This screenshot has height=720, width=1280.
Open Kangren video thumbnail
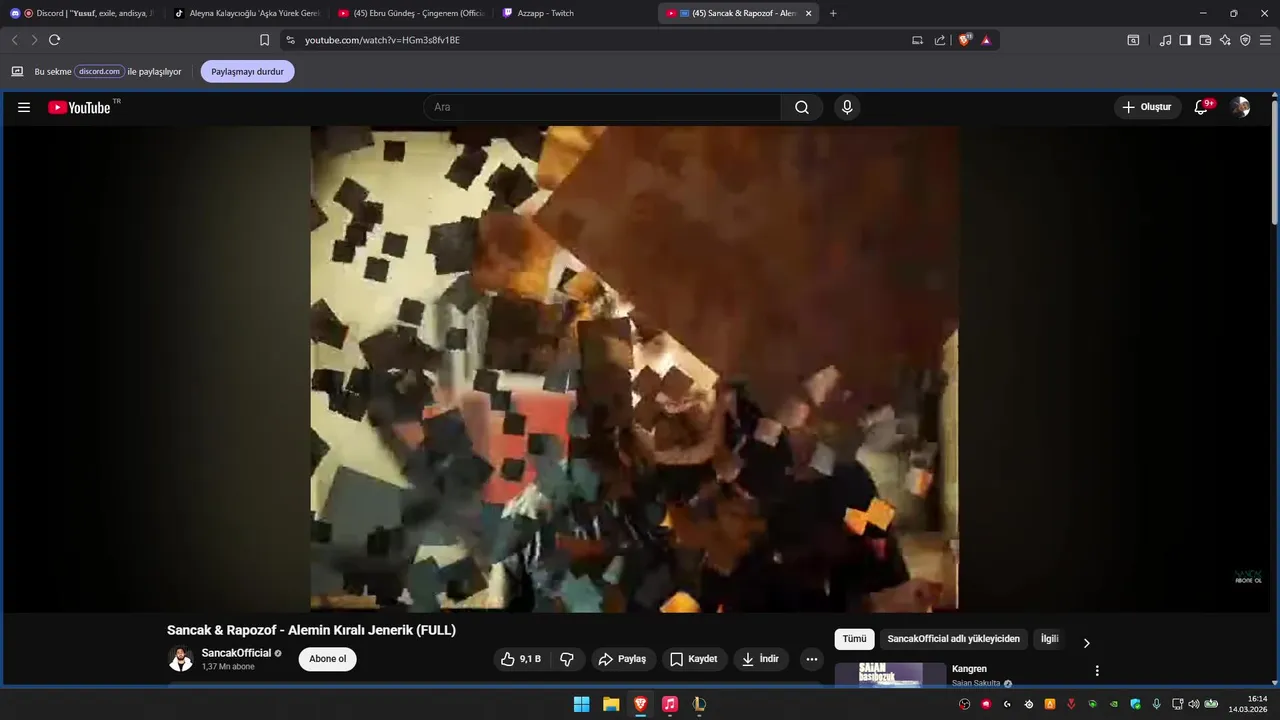point(890,674)
